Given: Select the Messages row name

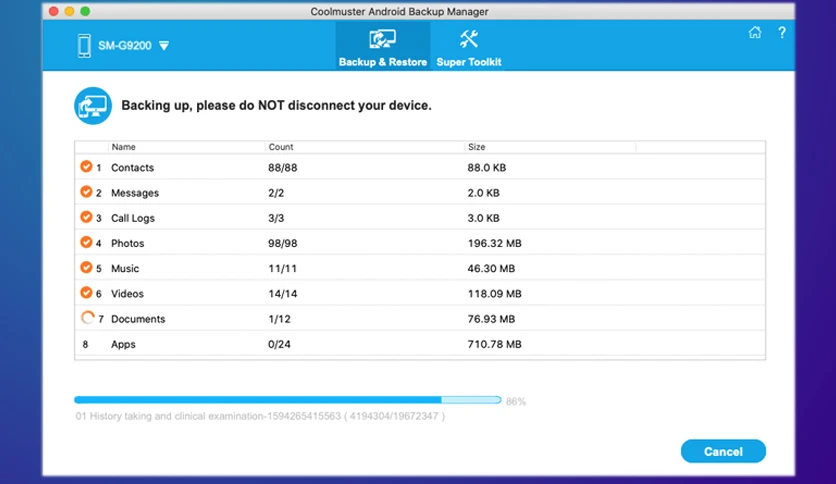Looking at the screenshot, I should tap(135, 193).
